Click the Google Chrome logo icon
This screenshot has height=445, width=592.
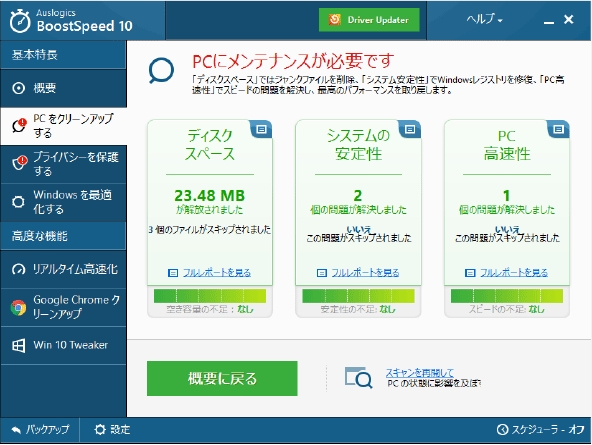click(x=18, y=308)
